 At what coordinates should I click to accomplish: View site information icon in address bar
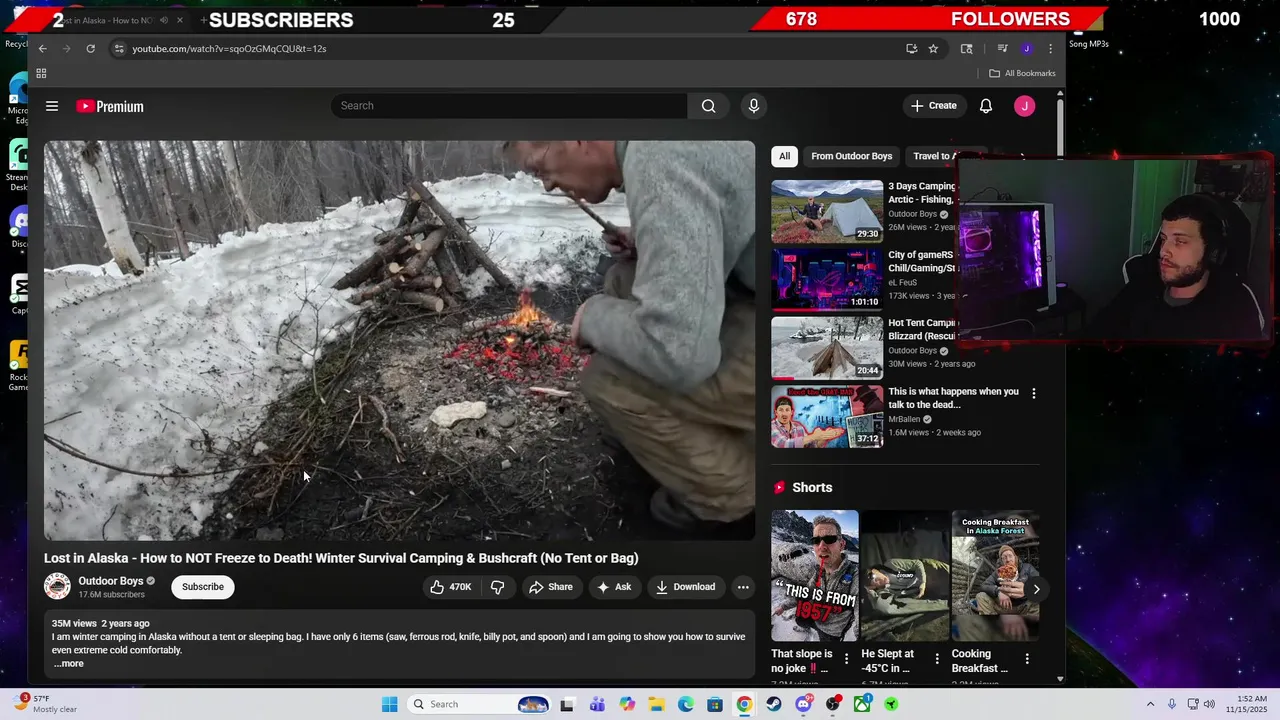click(119, 48)
